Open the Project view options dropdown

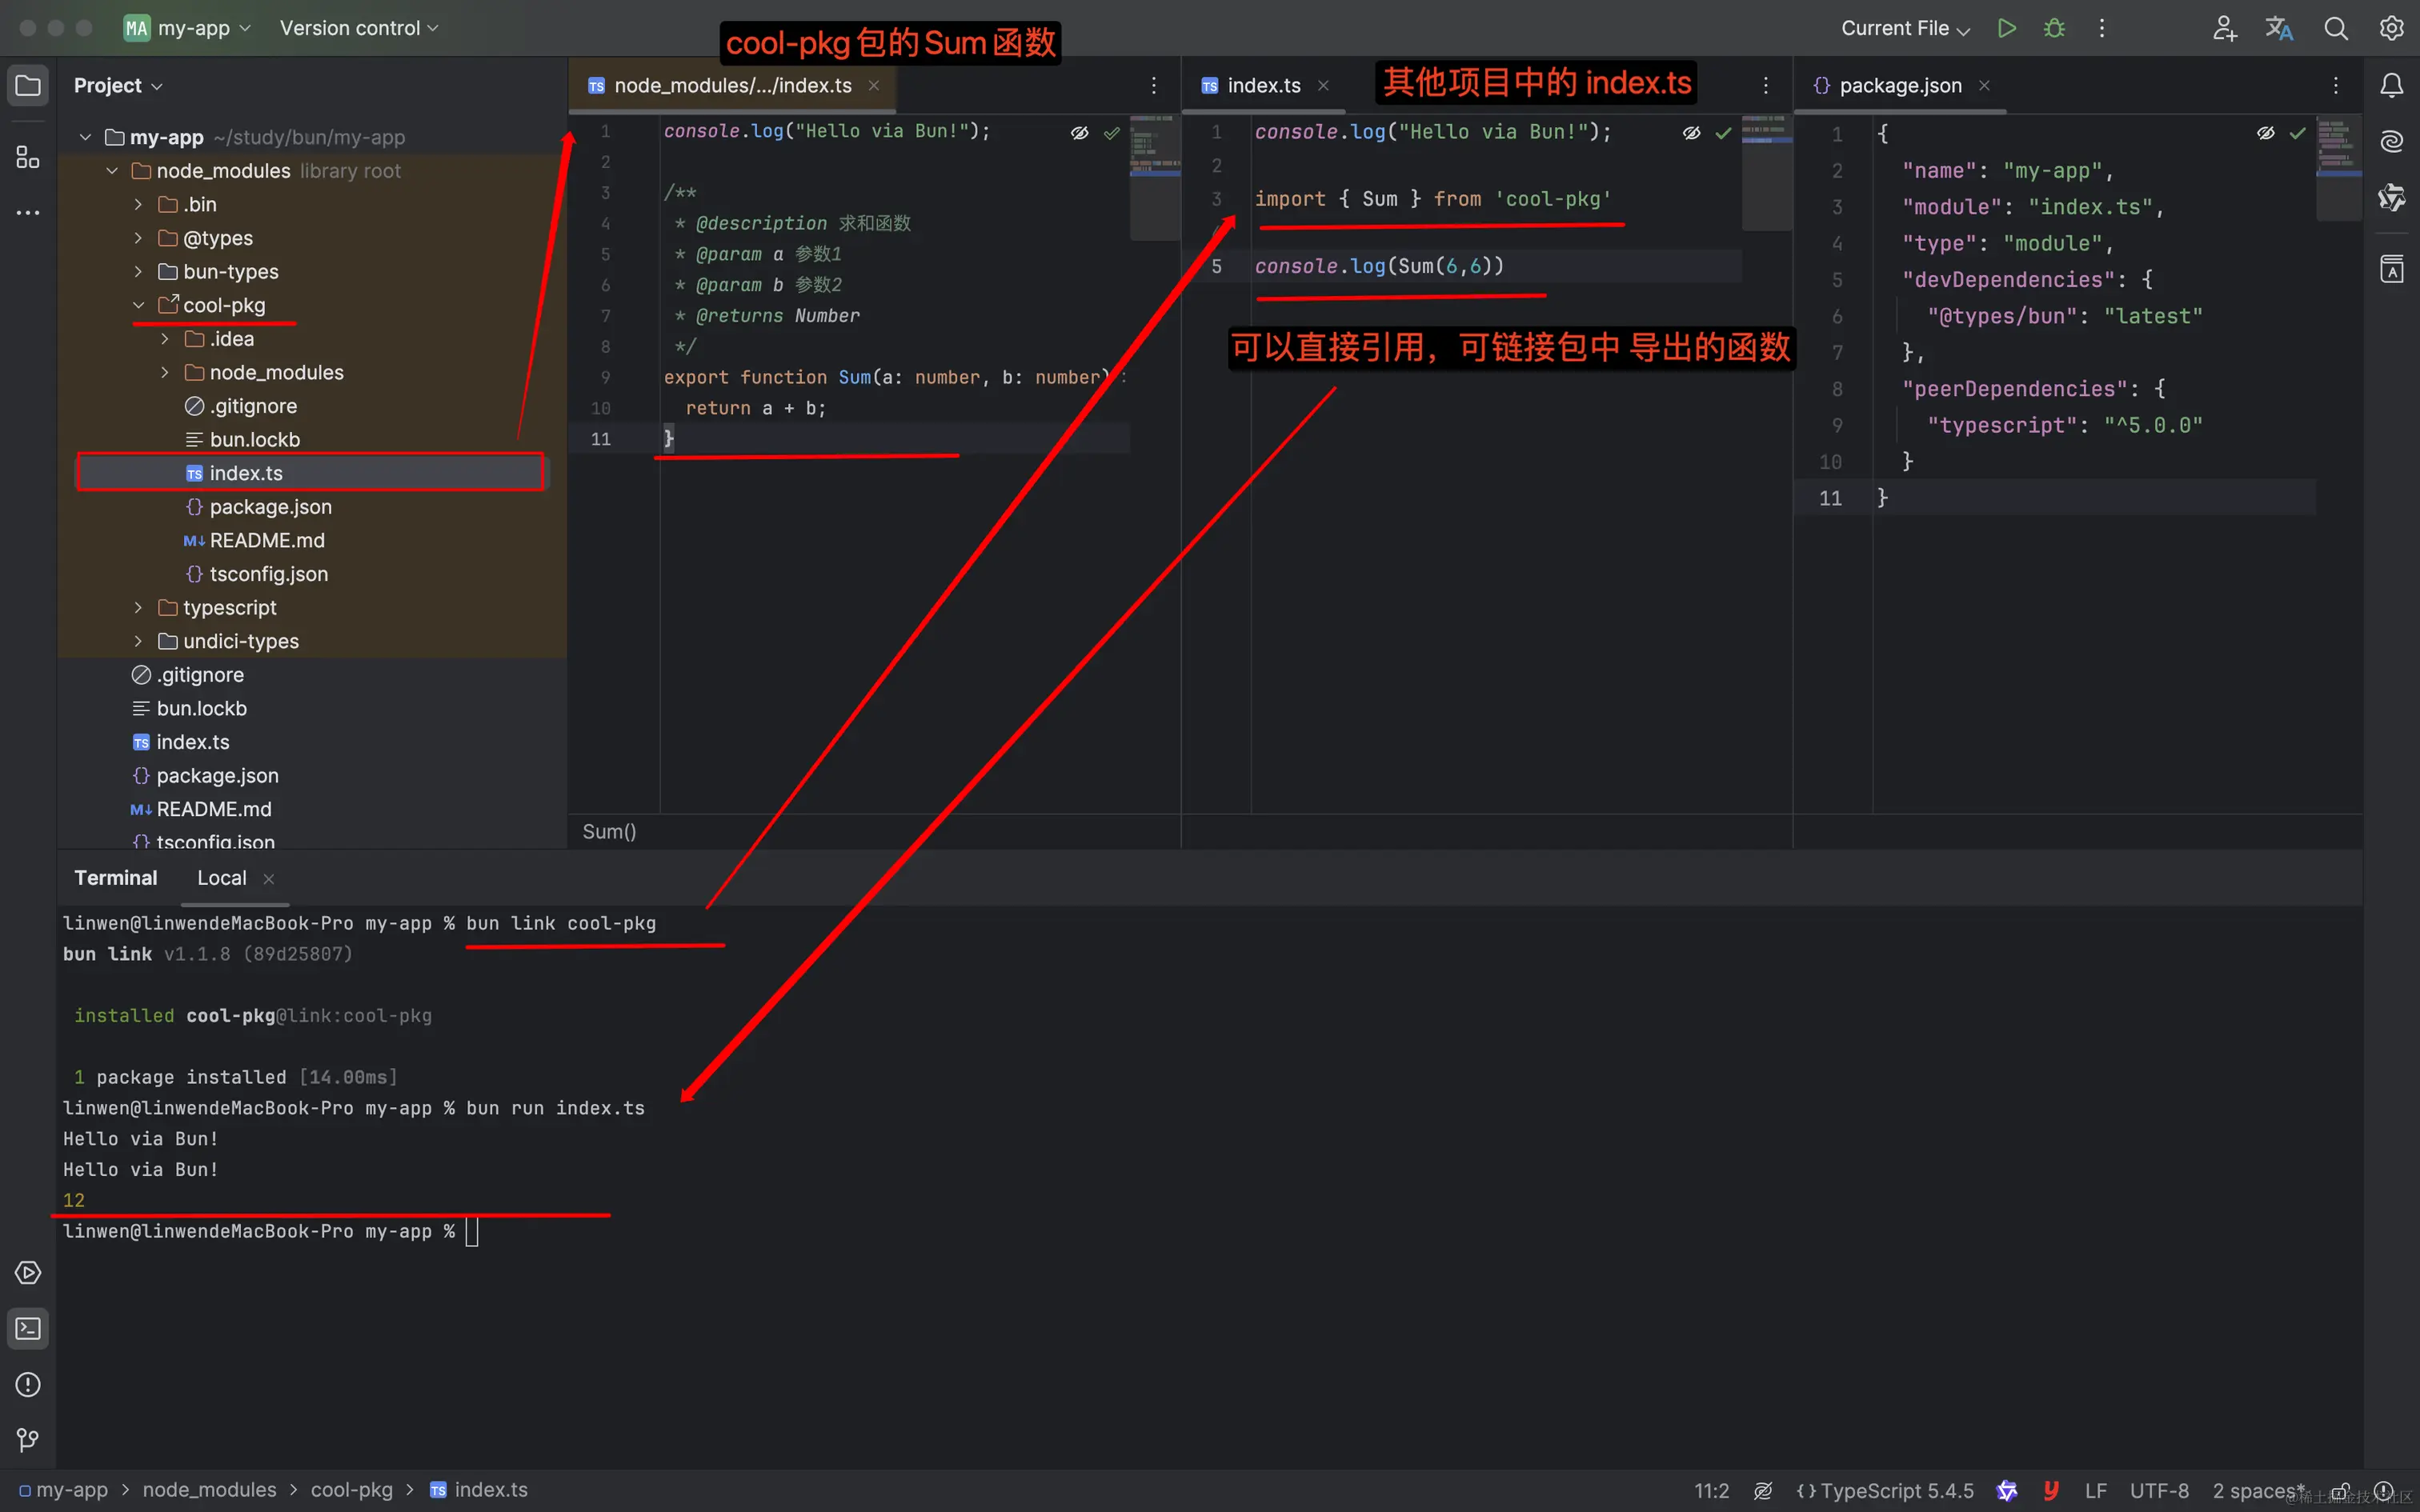click(x=118, y=85)
